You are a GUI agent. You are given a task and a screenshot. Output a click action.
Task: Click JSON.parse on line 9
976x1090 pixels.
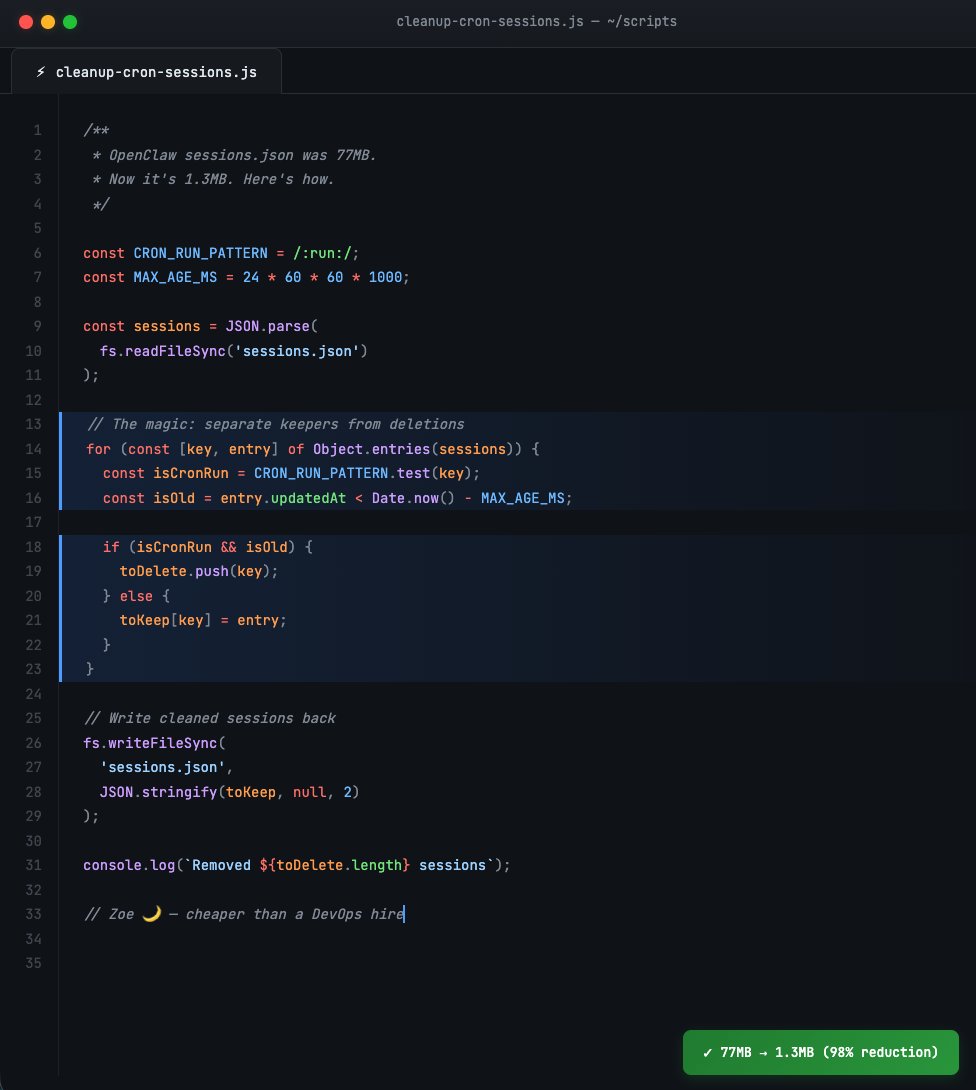(x=268, y=326)
